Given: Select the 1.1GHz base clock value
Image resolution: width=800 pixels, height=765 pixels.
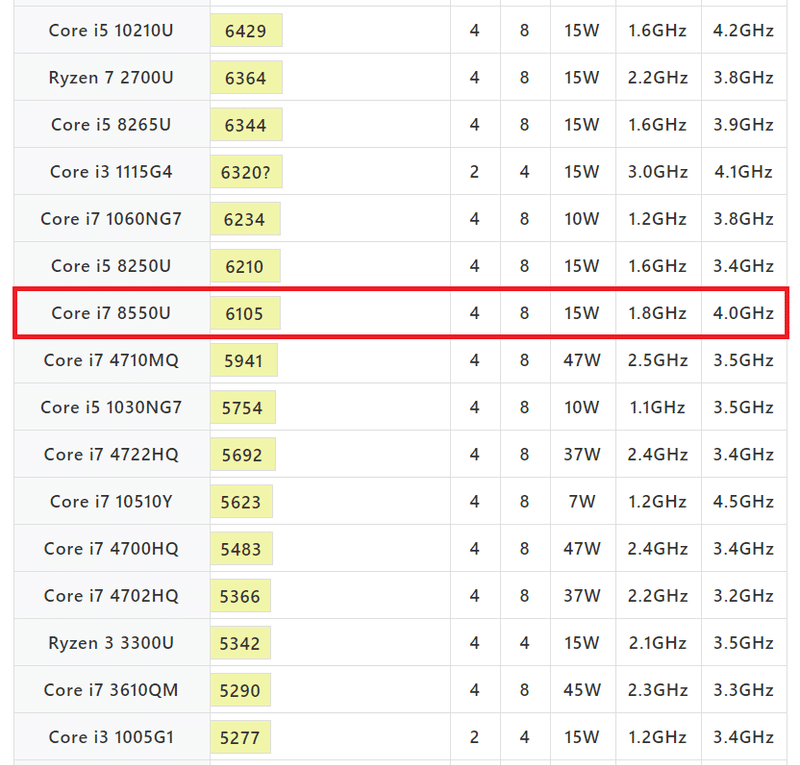Looking at the screenshot, I should [x=658, y=407].
